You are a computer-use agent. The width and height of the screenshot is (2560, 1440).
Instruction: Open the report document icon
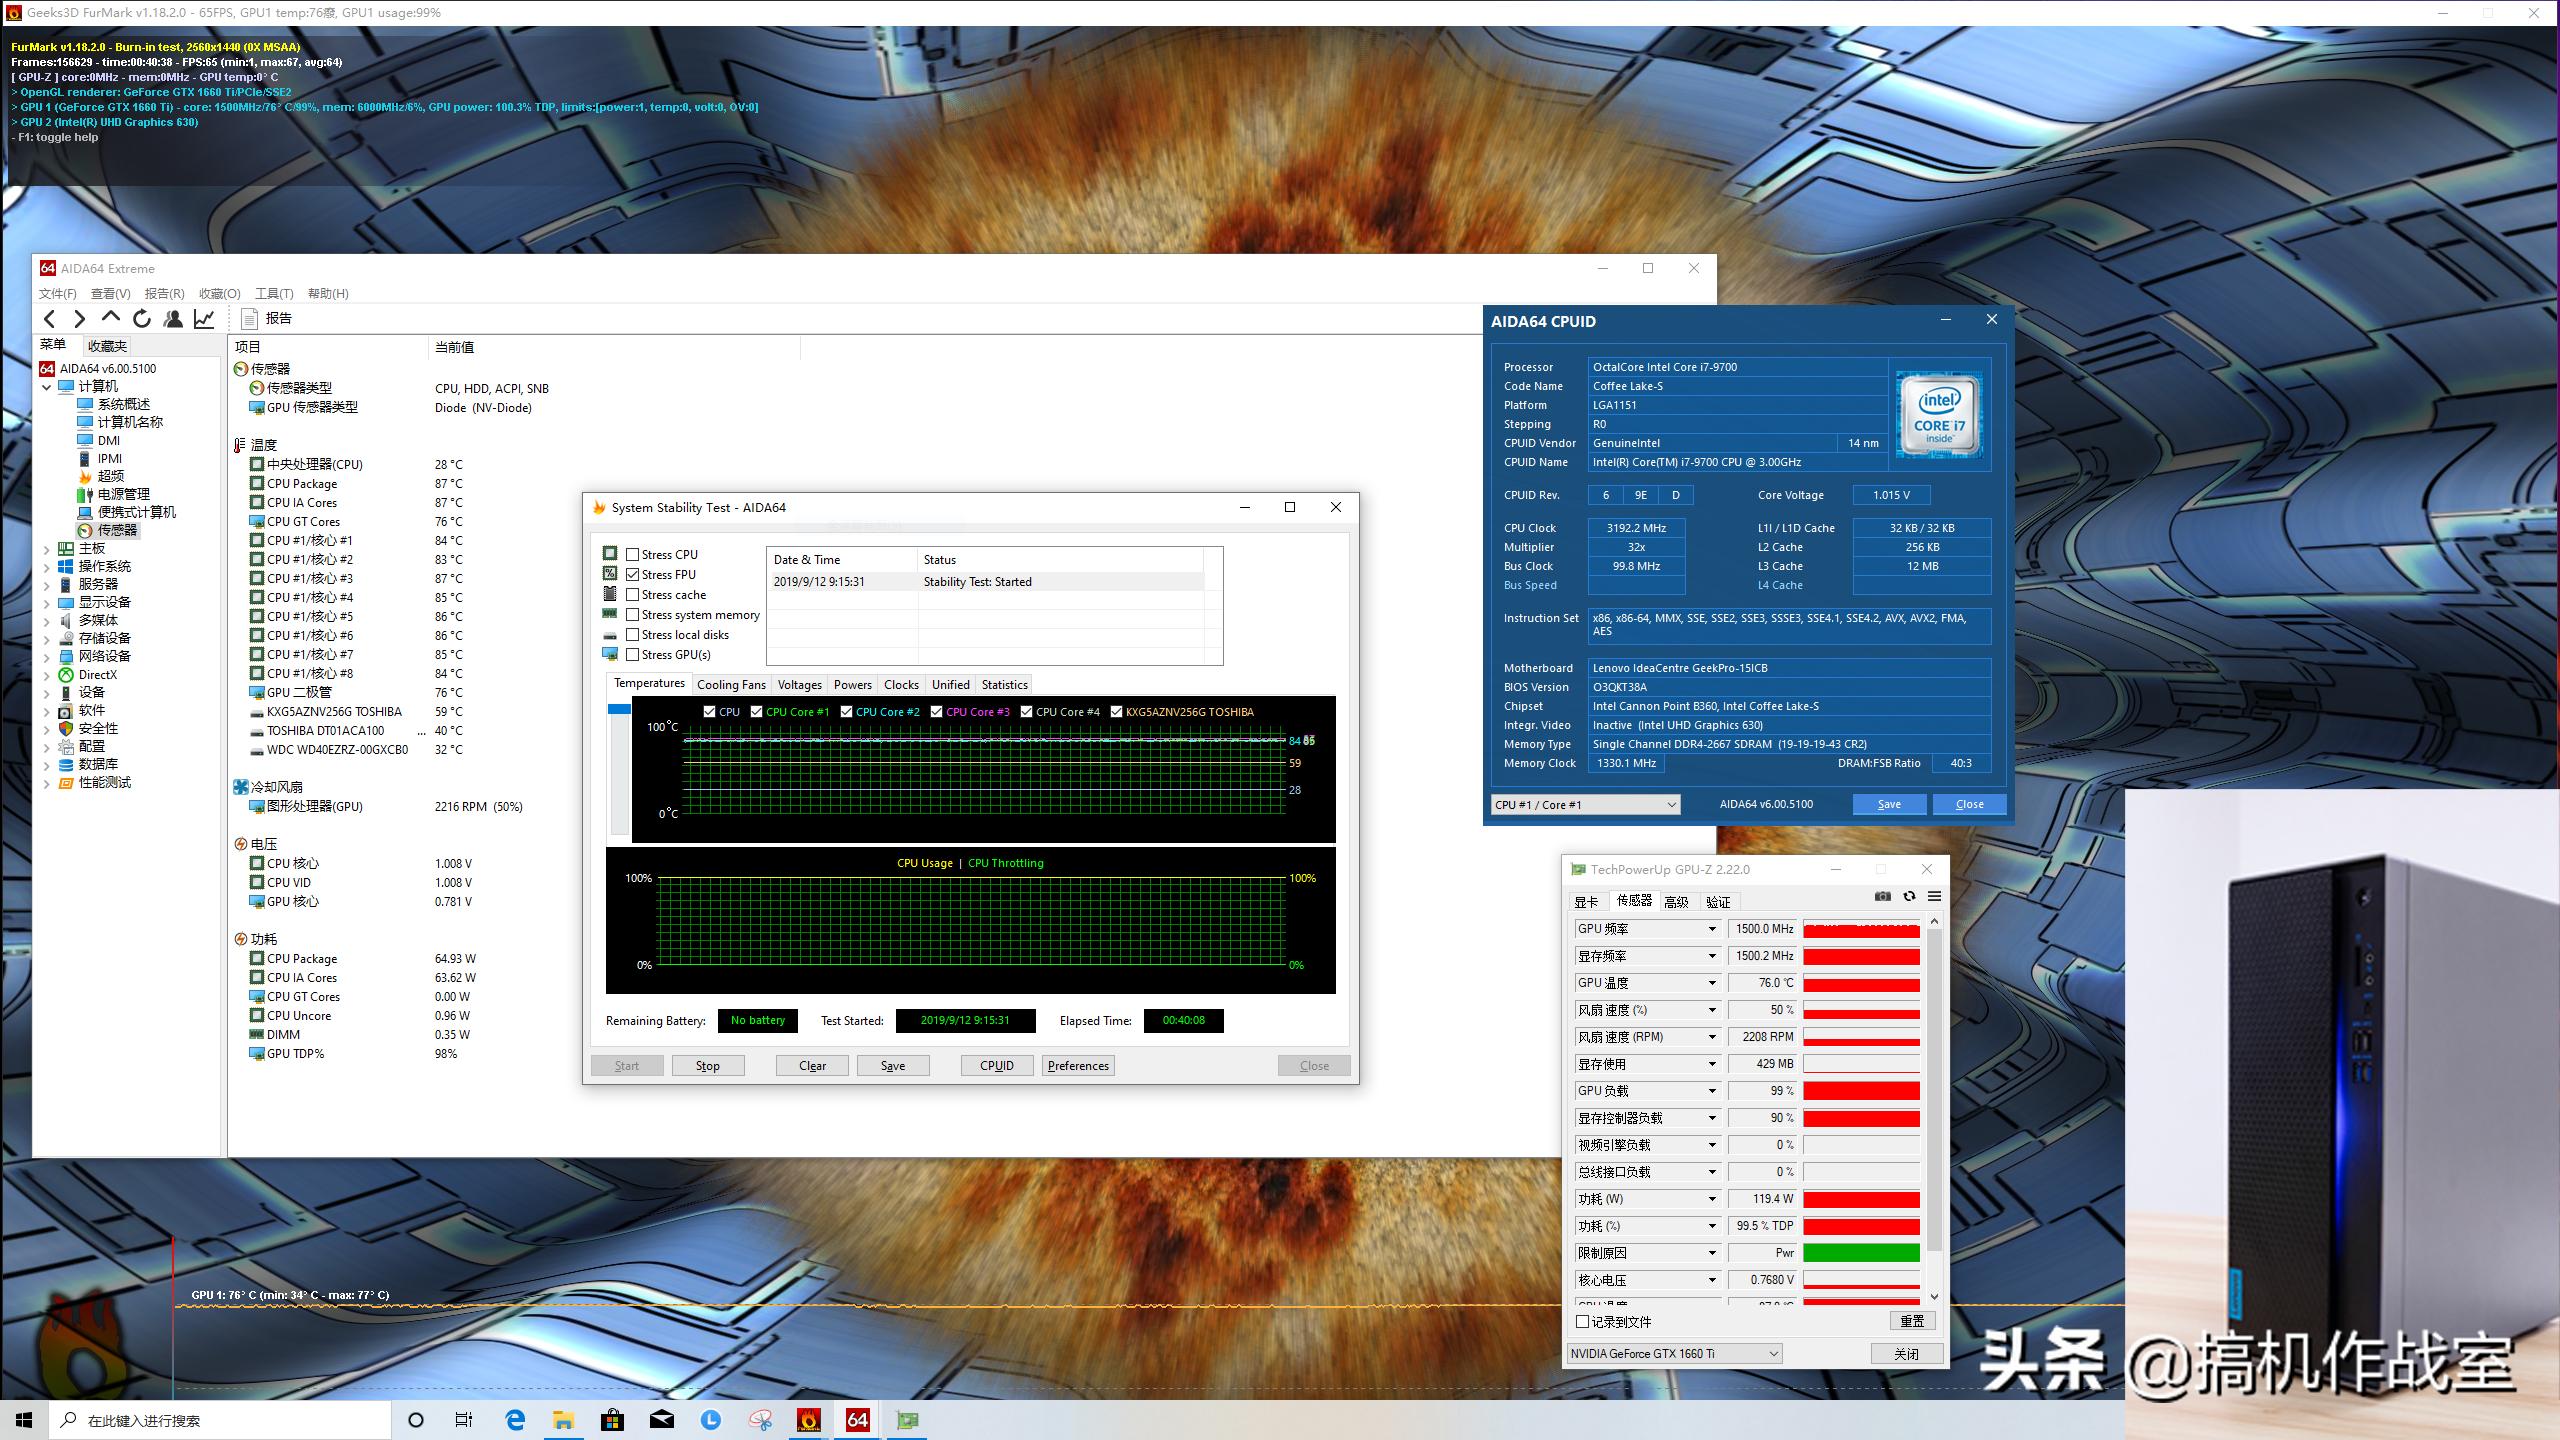[250, 319]
